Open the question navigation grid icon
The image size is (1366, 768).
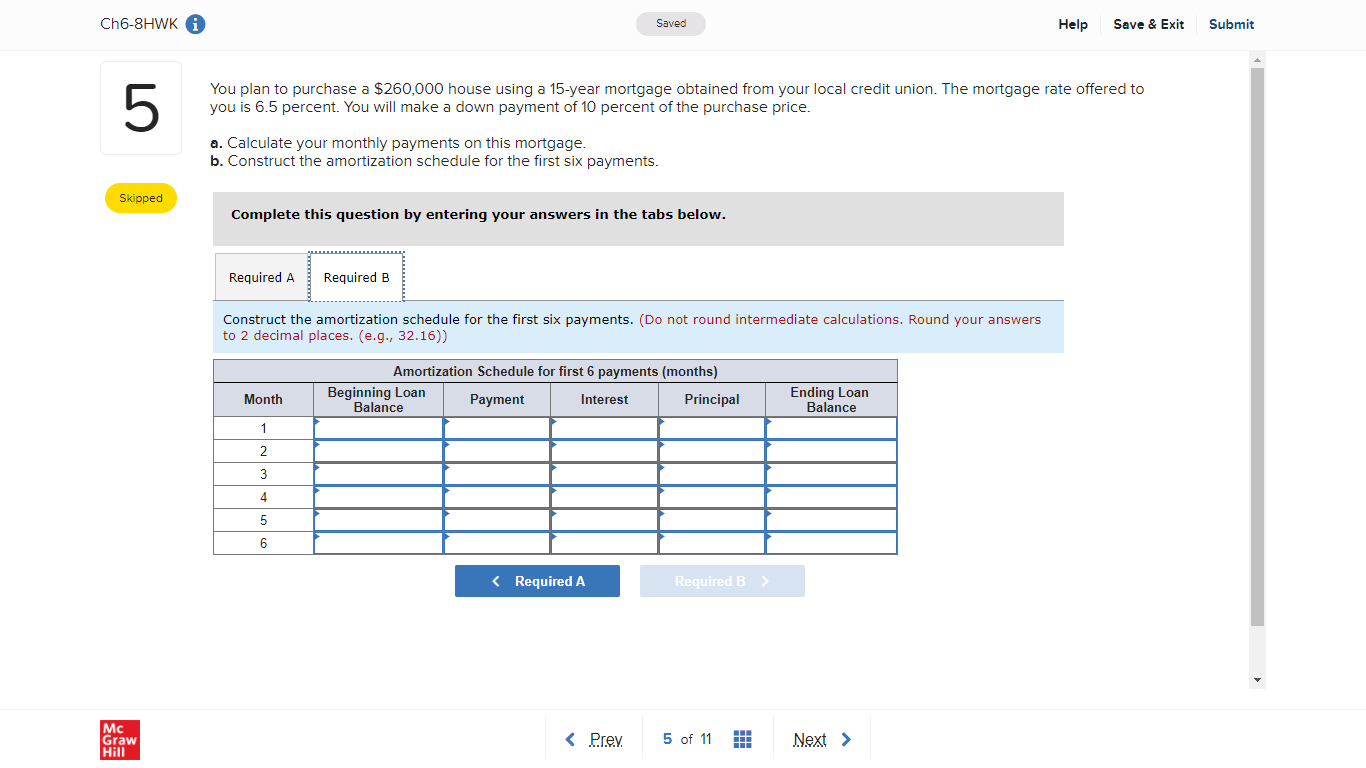tap(742, 738)
